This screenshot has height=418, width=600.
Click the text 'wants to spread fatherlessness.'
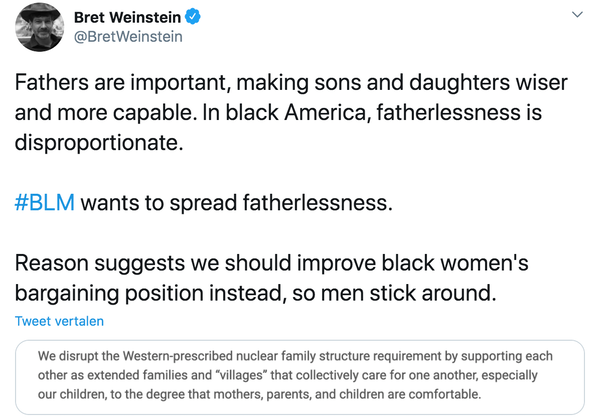pyautogui.click(x=236, y=204)
